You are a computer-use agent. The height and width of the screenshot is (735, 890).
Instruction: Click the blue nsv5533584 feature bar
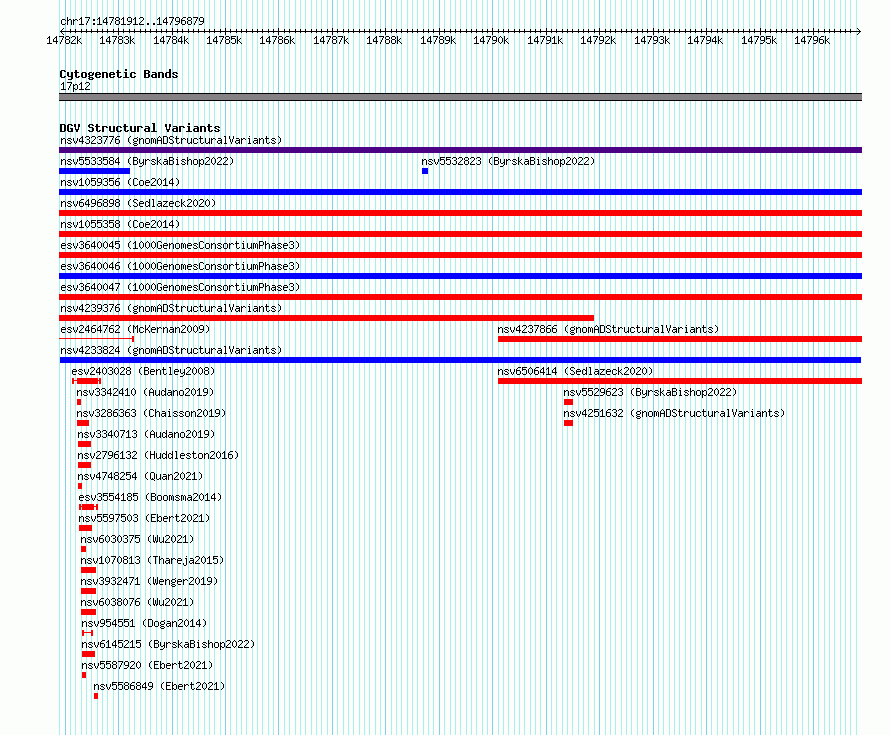pyautogui.click(x=94, y=171)
